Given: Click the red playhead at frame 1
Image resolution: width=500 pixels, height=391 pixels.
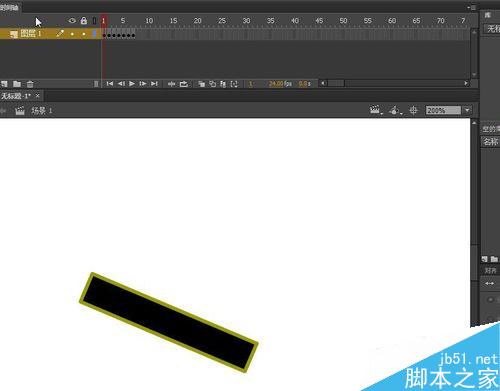Looking at the screenshot, I should click(x=104, y=21).
